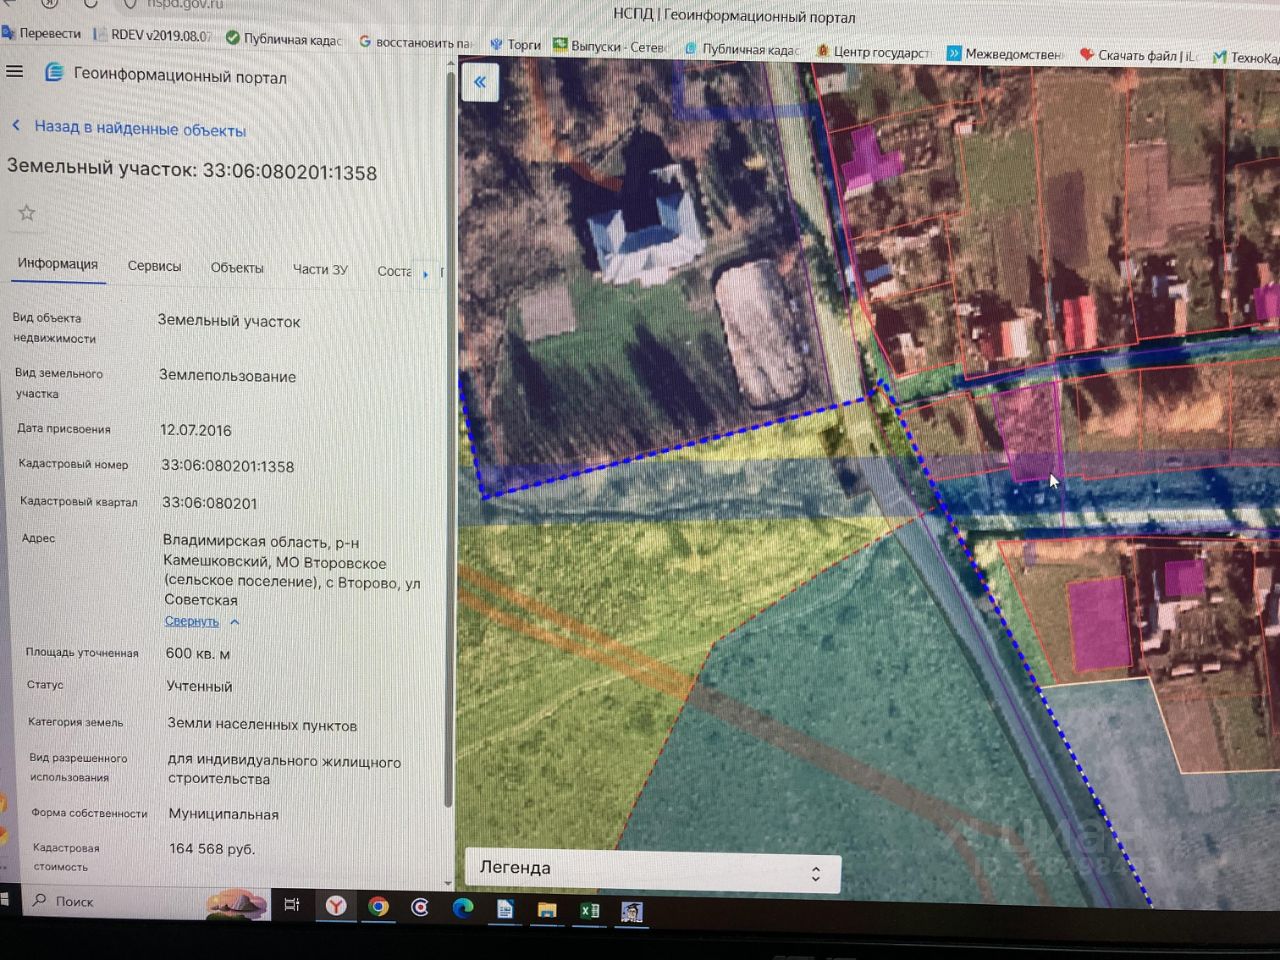Click the Форма собственности field label
The width and height of the screenshot is (1280, 960).
tap(89, 813)
